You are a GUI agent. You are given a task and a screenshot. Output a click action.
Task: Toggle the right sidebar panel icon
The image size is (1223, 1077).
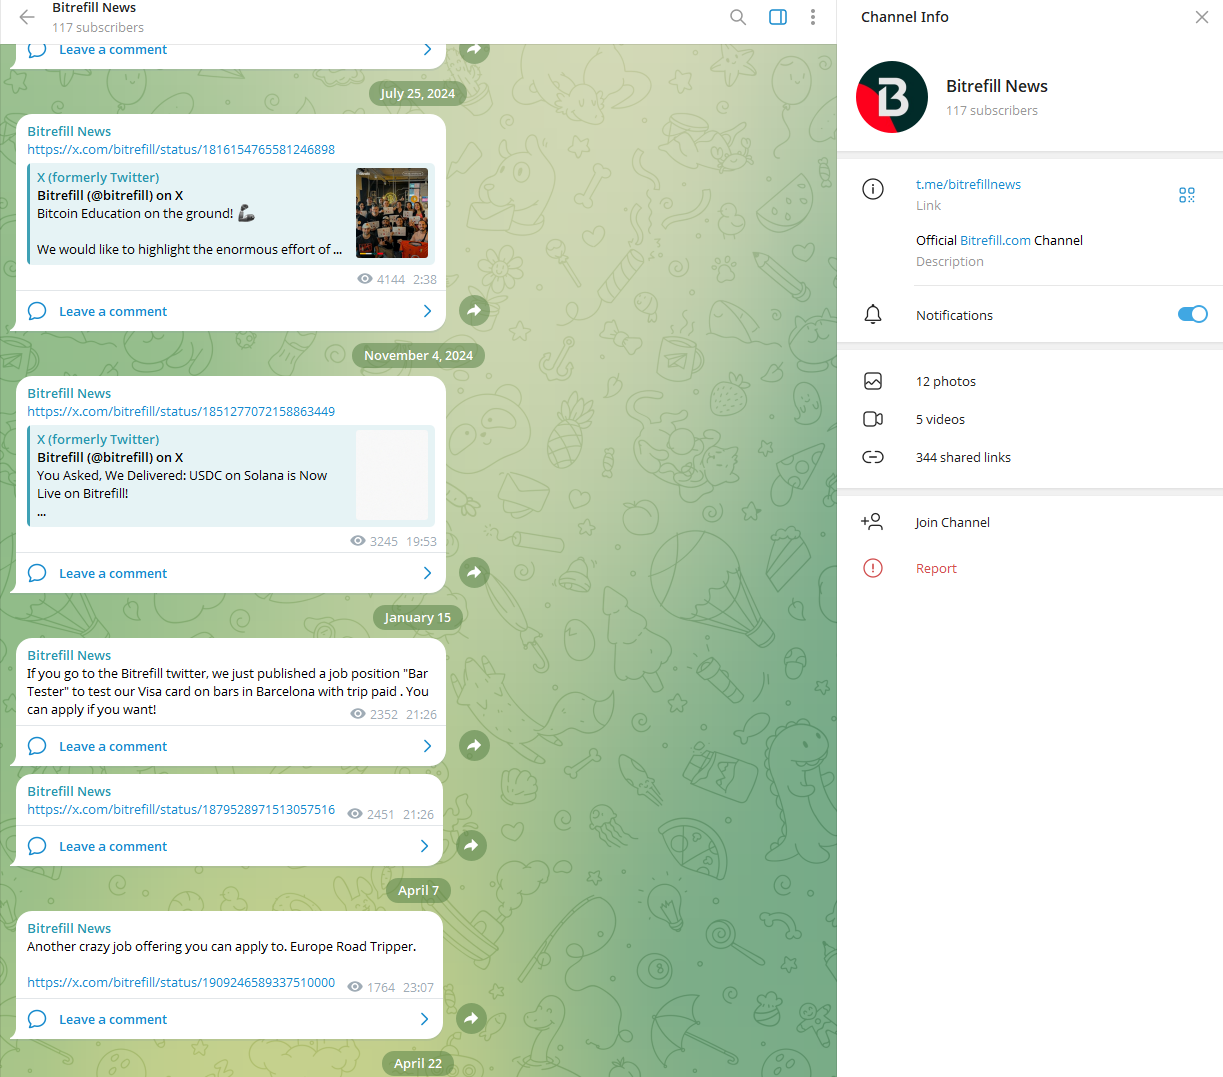tap(778, 17)
